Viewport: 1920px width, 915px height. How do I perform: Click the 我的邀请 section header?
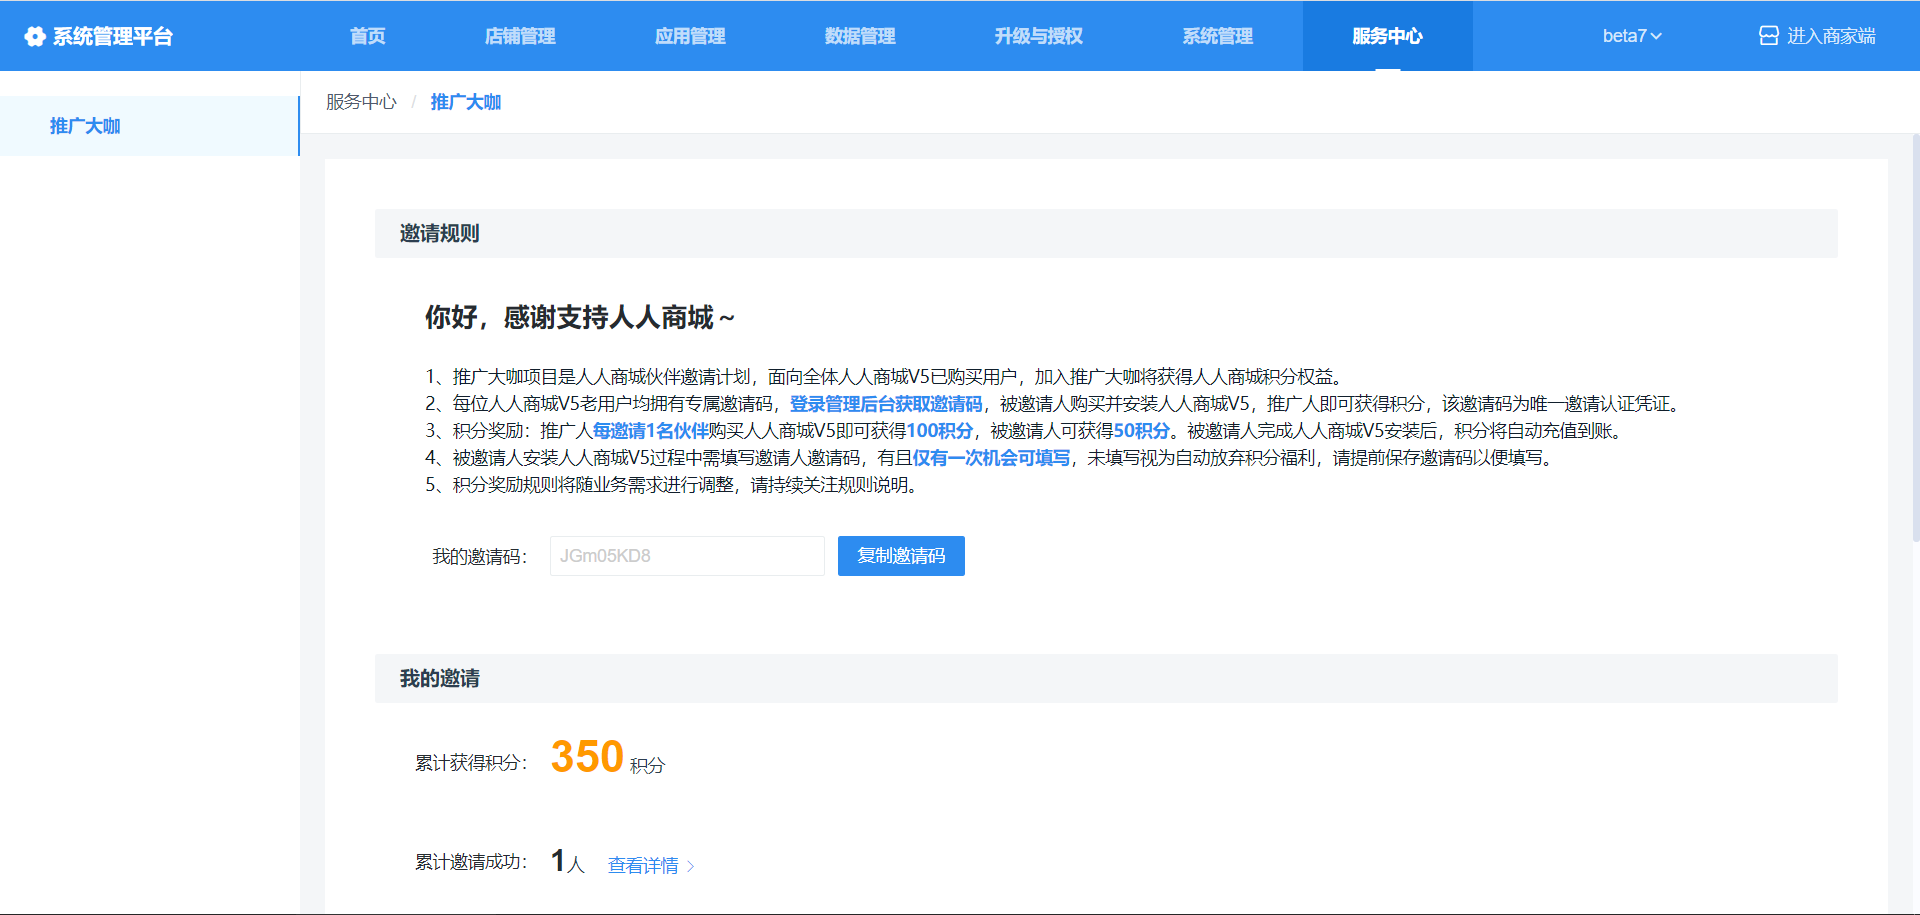pos(1106,679)
